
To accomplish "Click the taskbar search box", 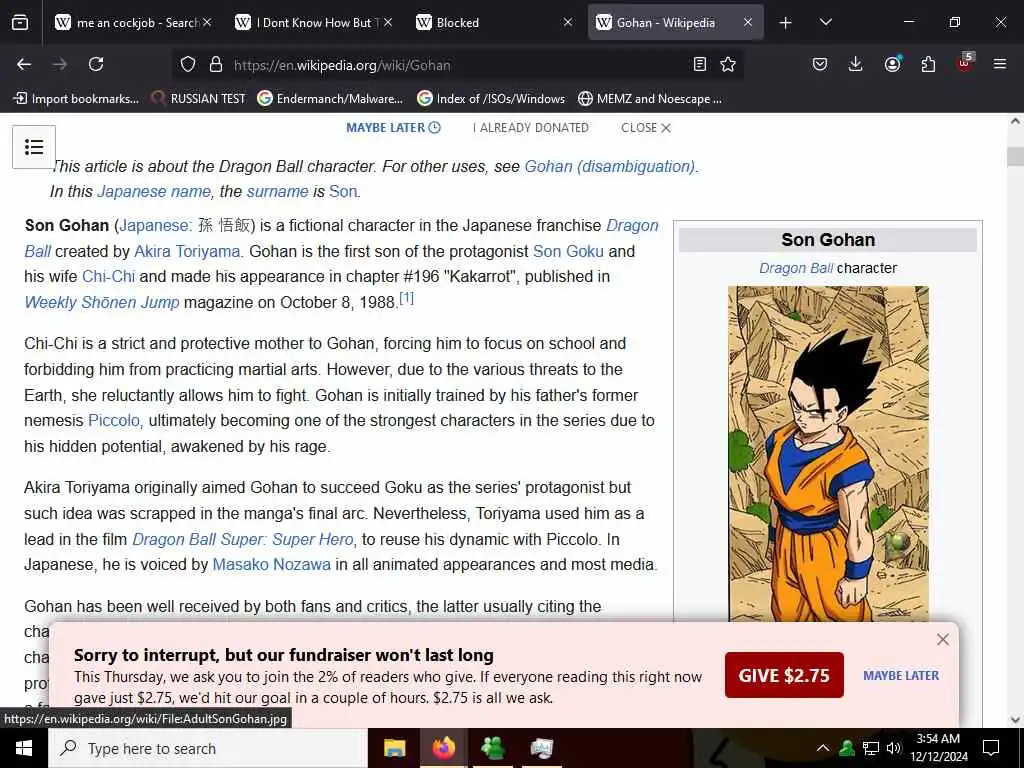I will point(208,748).
